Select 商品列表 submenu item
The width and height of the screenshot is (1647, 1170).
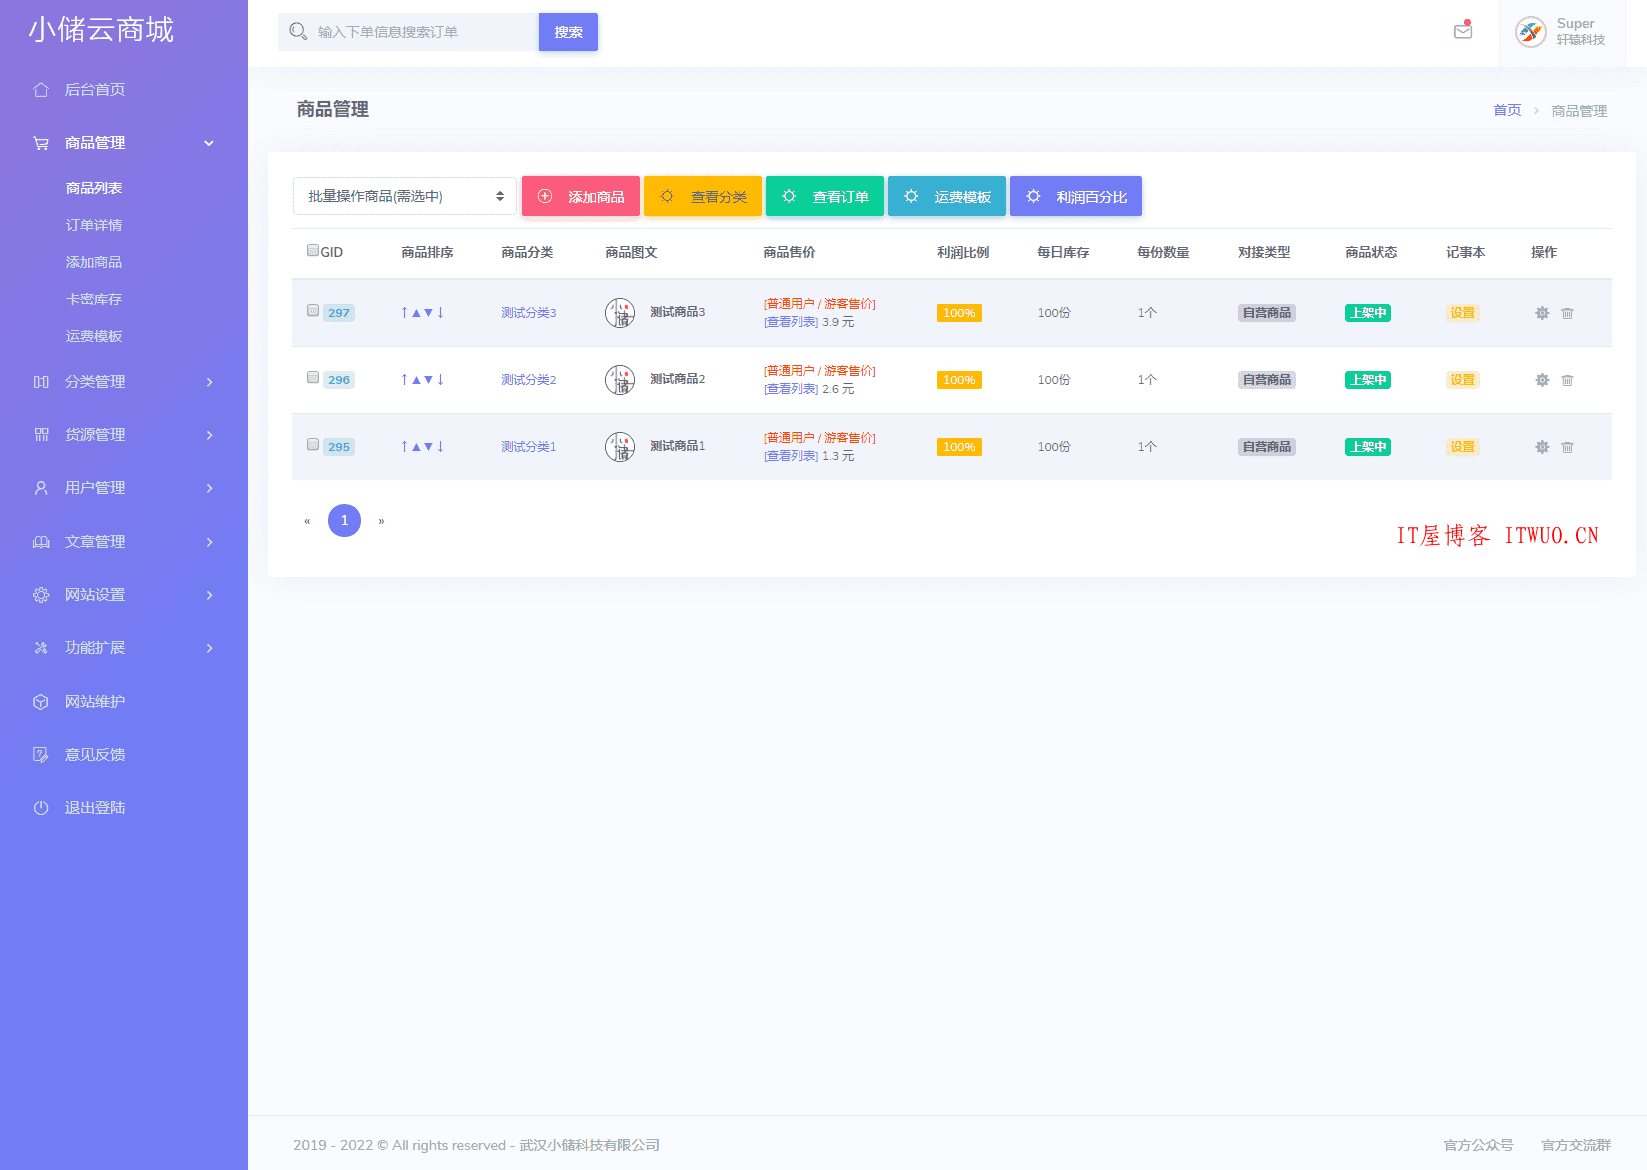[94, 188]
